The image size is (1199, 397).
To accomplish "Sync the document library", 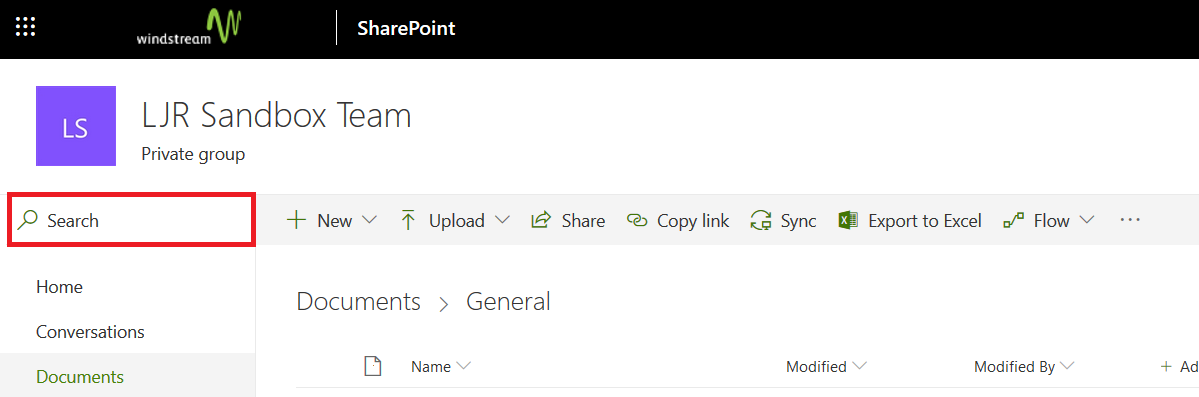I will pyautogui.click(x=783, y=221).
